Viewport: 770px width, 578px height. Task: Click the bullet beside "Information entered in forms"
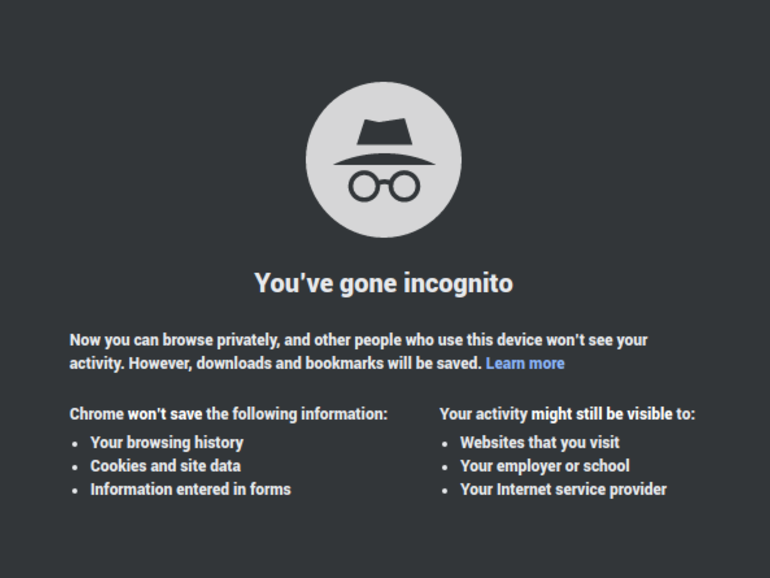[x=75, y=490]
